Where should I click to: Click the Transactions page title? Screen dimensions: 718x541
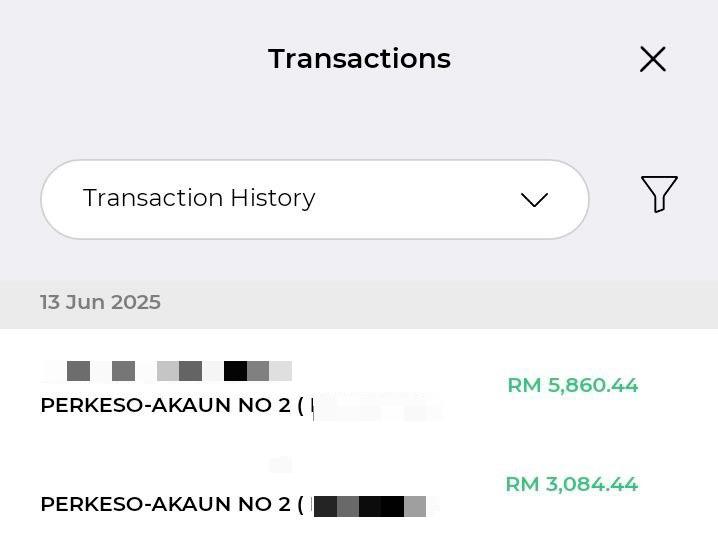coord(359,59)
